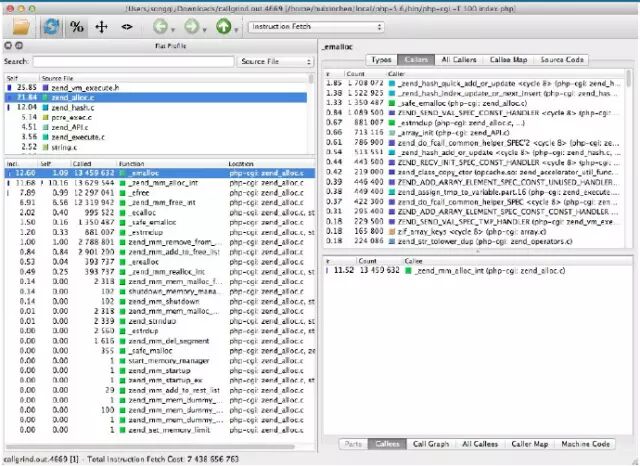The width and height of the screenshot is (640, 466).
Task: Sort function list by Called column
Action: (x=93, y=164)
